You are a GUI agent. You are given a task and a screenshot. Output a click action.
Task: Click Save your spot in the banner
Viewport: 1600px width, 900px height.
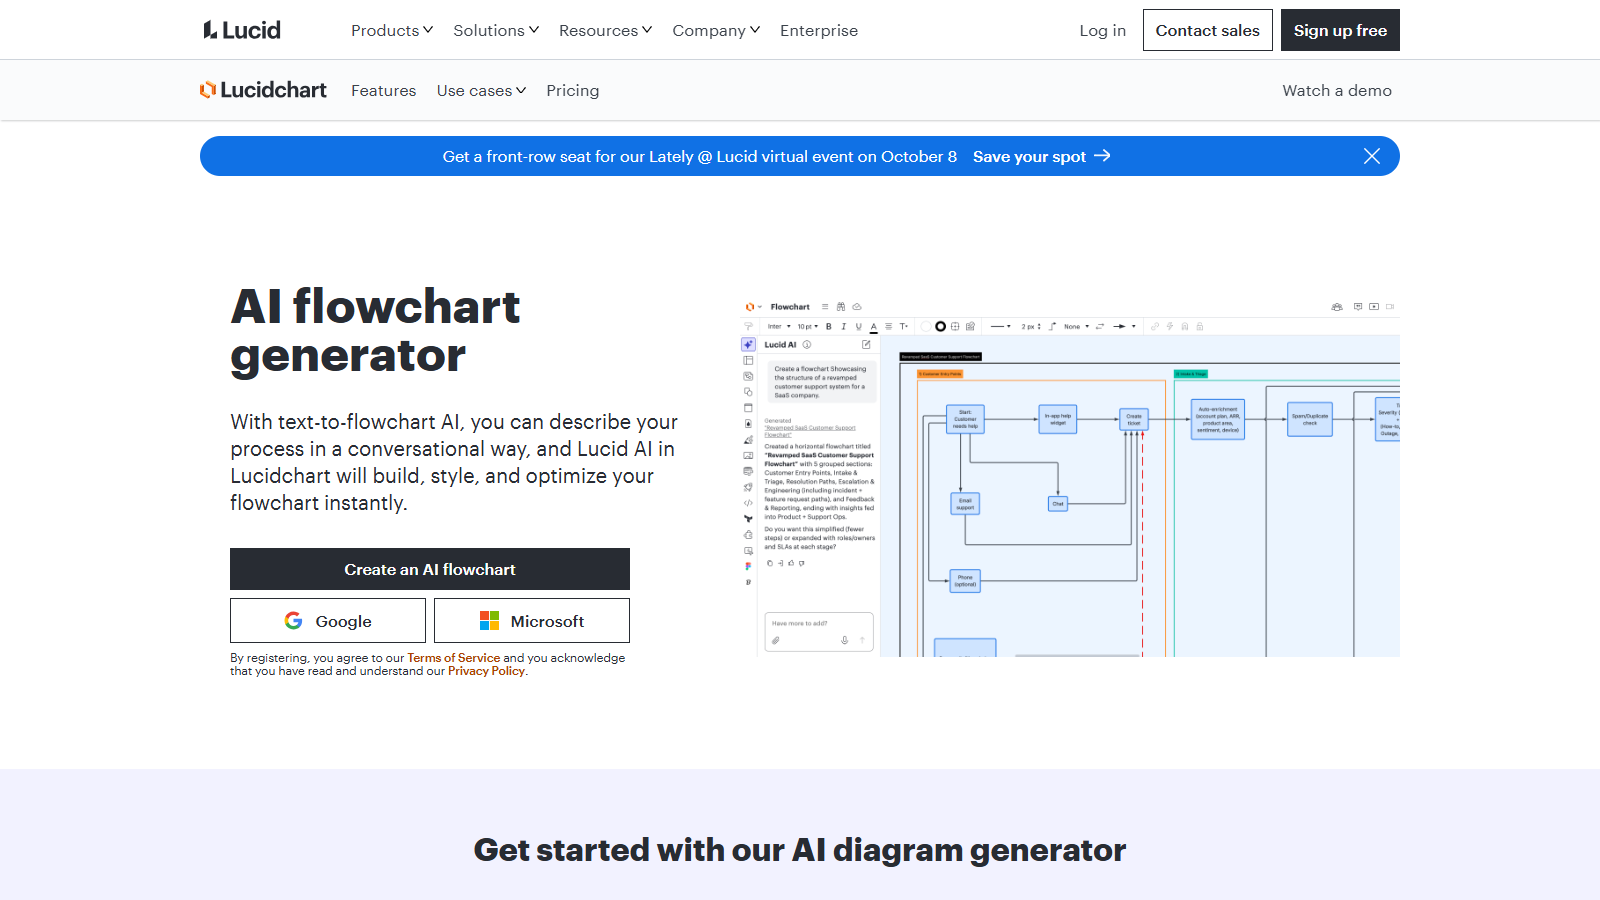pos(1041,156)
